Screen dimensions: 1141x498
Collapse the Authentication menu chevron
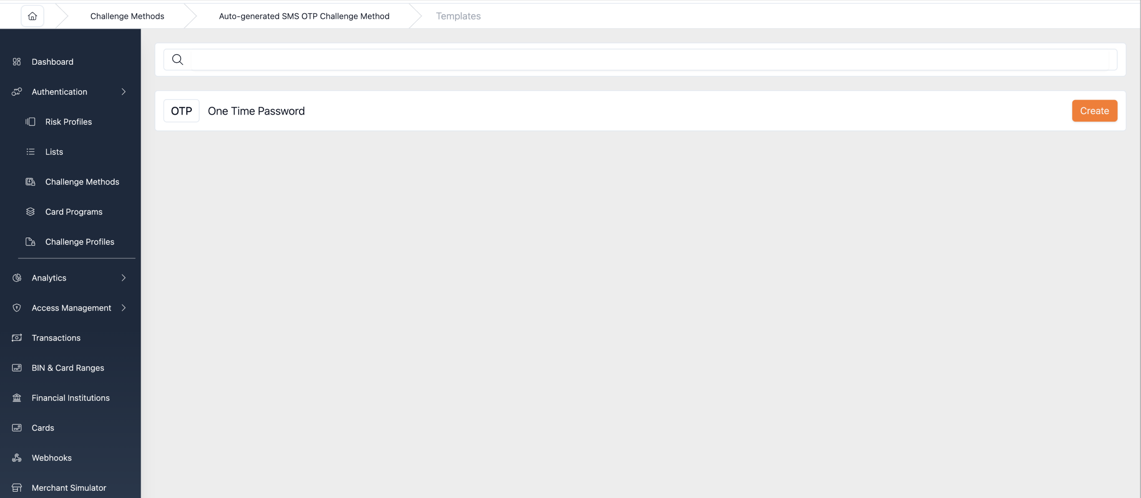[x=124, y=92]
